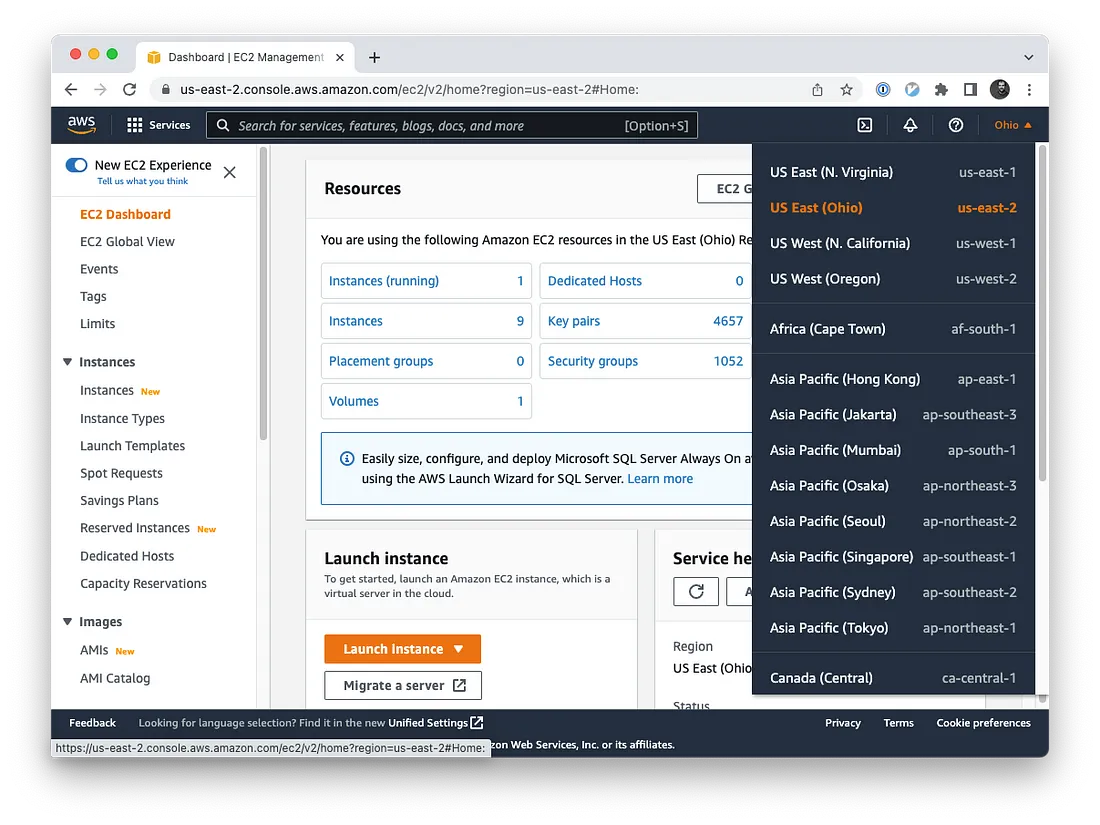Select Canada (Central) region
The image size is (1100, 825).
pyautogui.click(x=893, y=678)
